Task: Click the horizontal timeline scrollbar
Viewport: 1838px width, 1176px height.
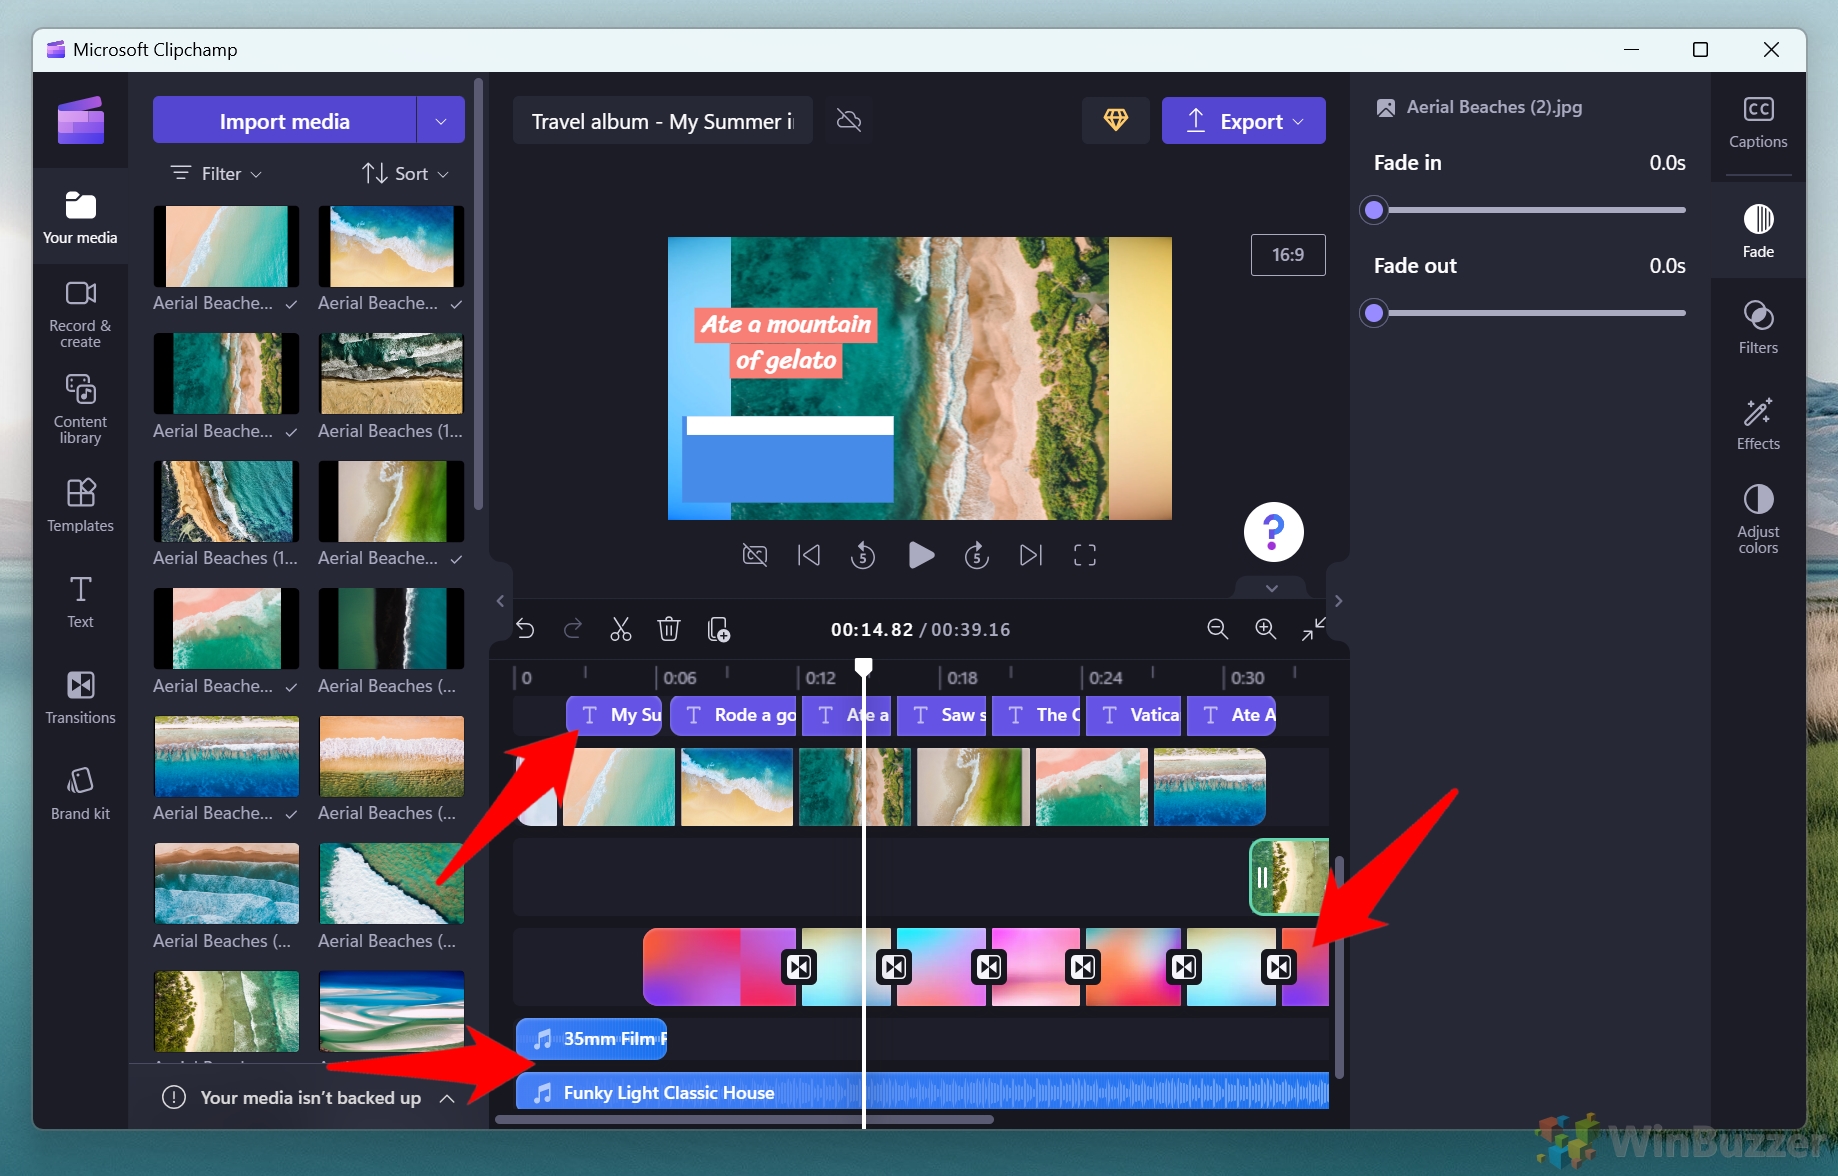Action: (744, 1120)
